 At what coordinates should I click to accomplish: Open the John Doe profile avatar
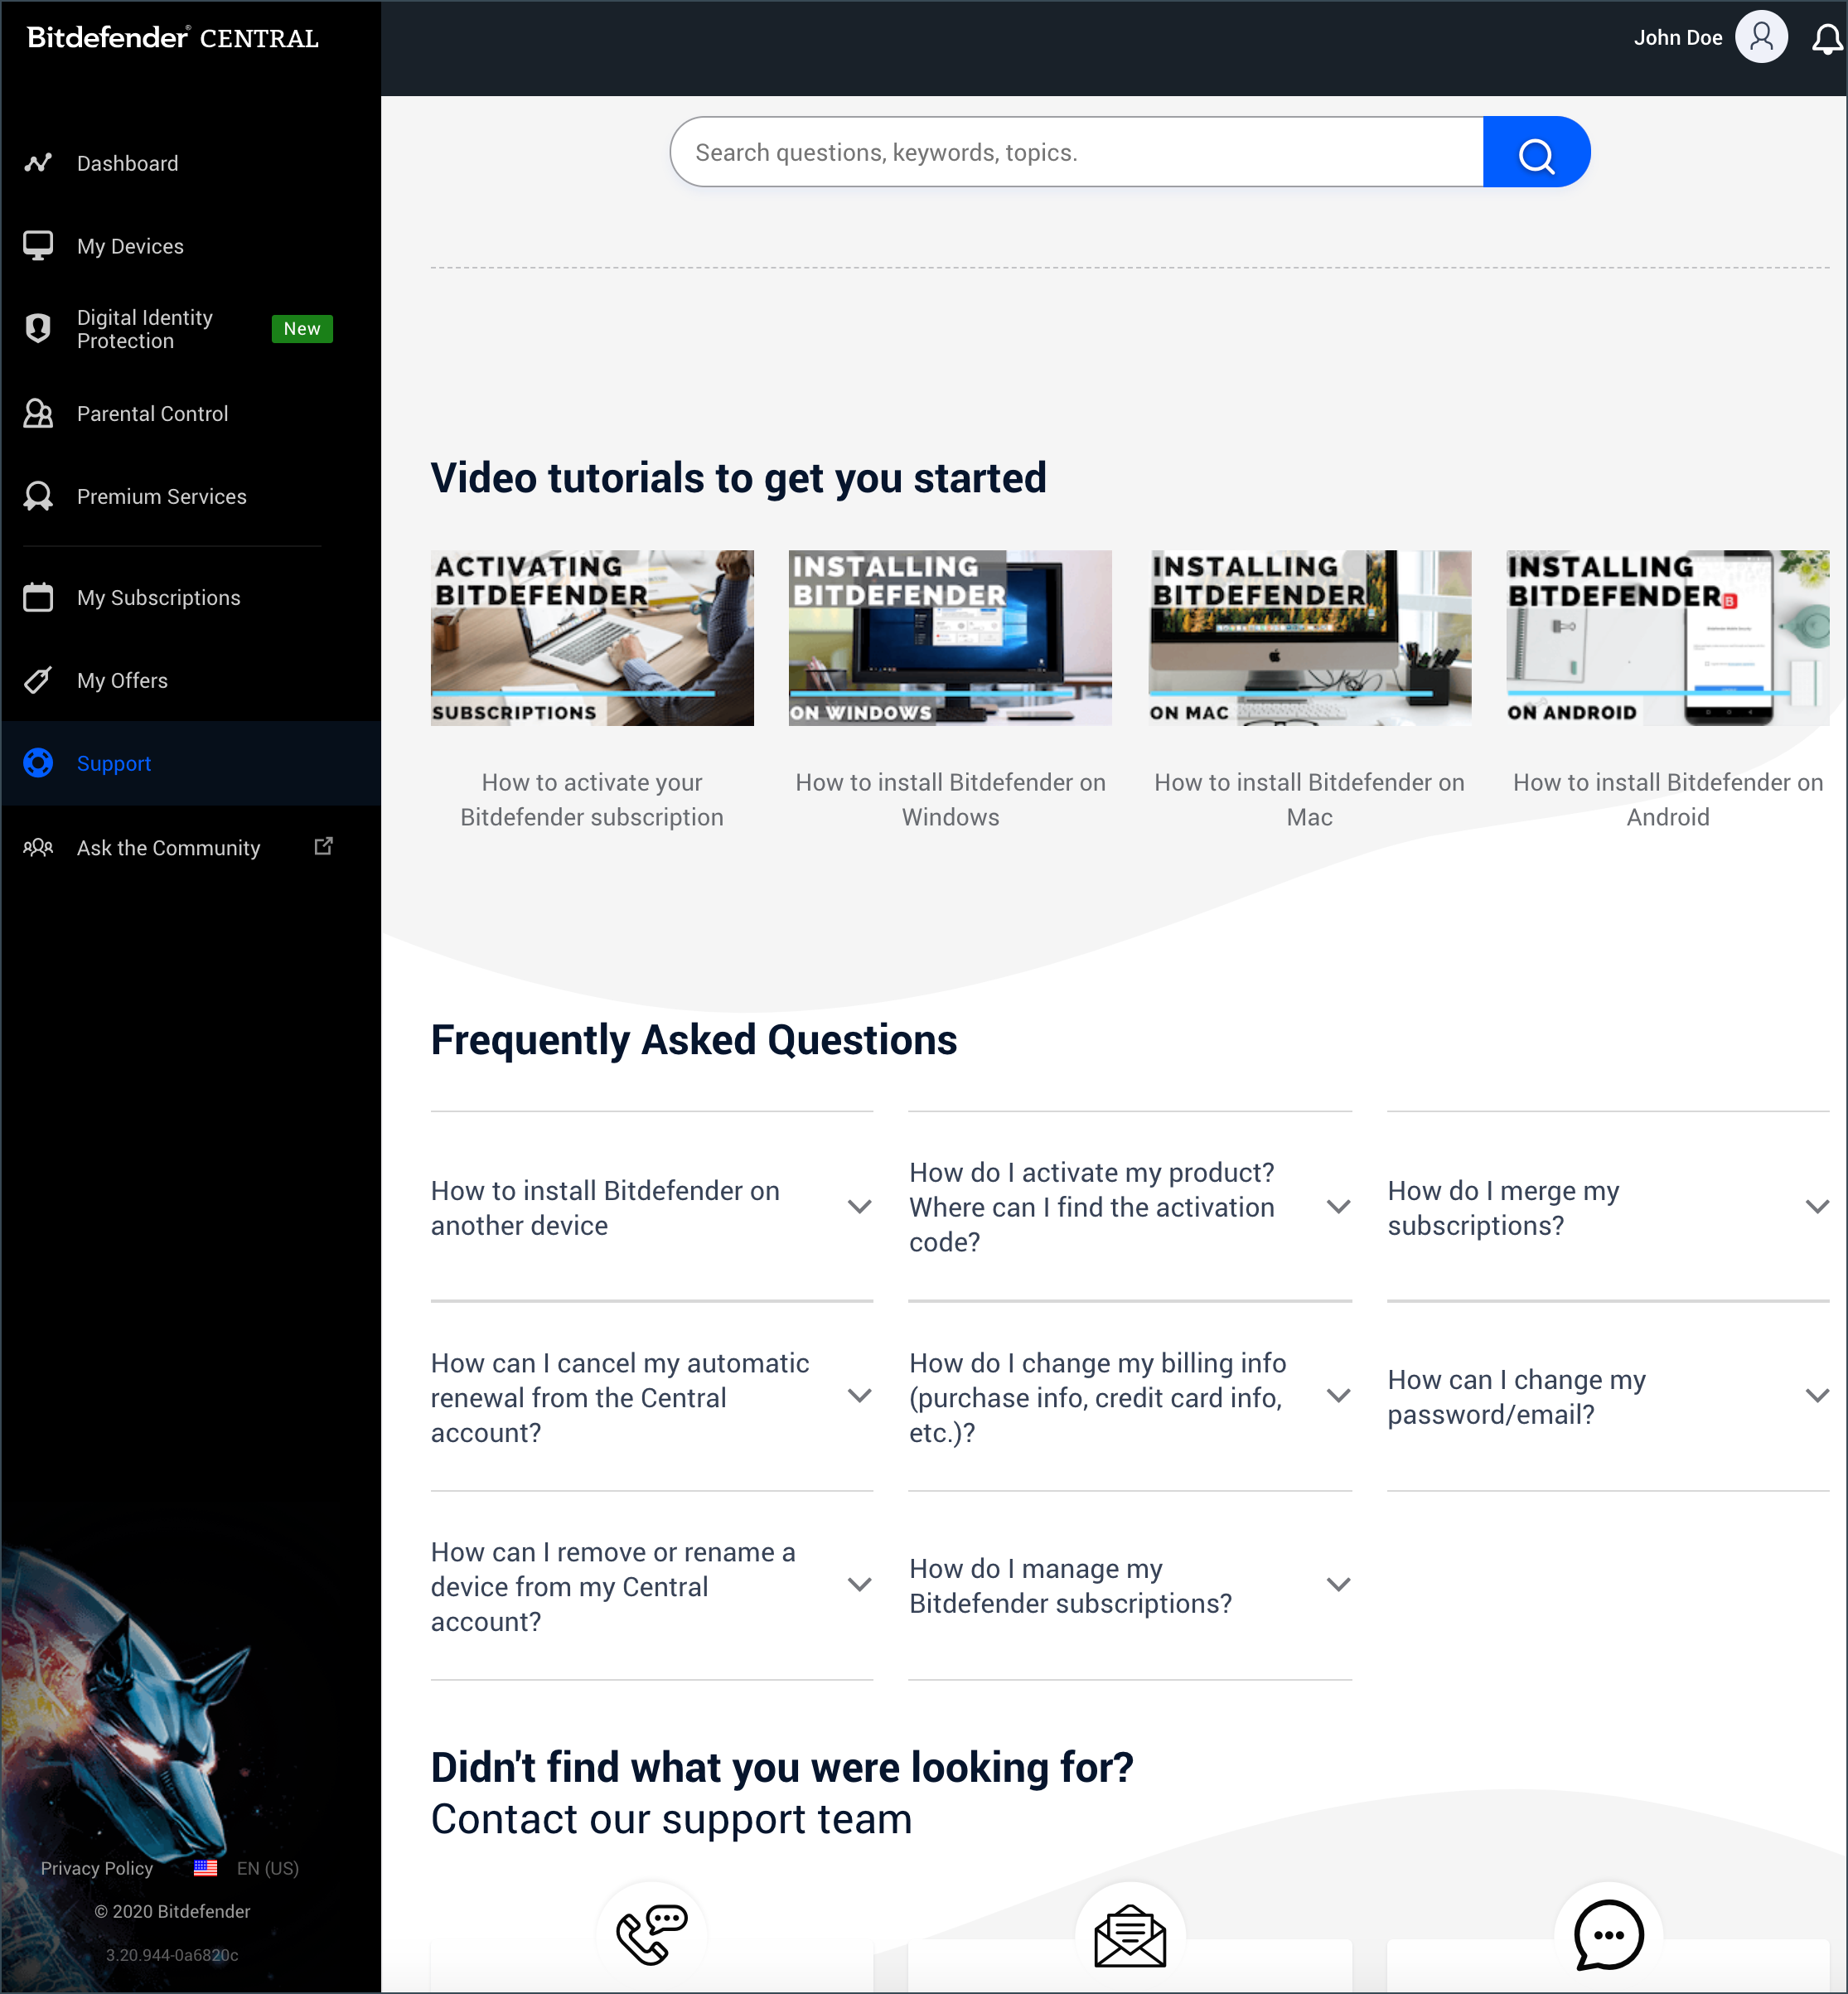click(1761, 37)
